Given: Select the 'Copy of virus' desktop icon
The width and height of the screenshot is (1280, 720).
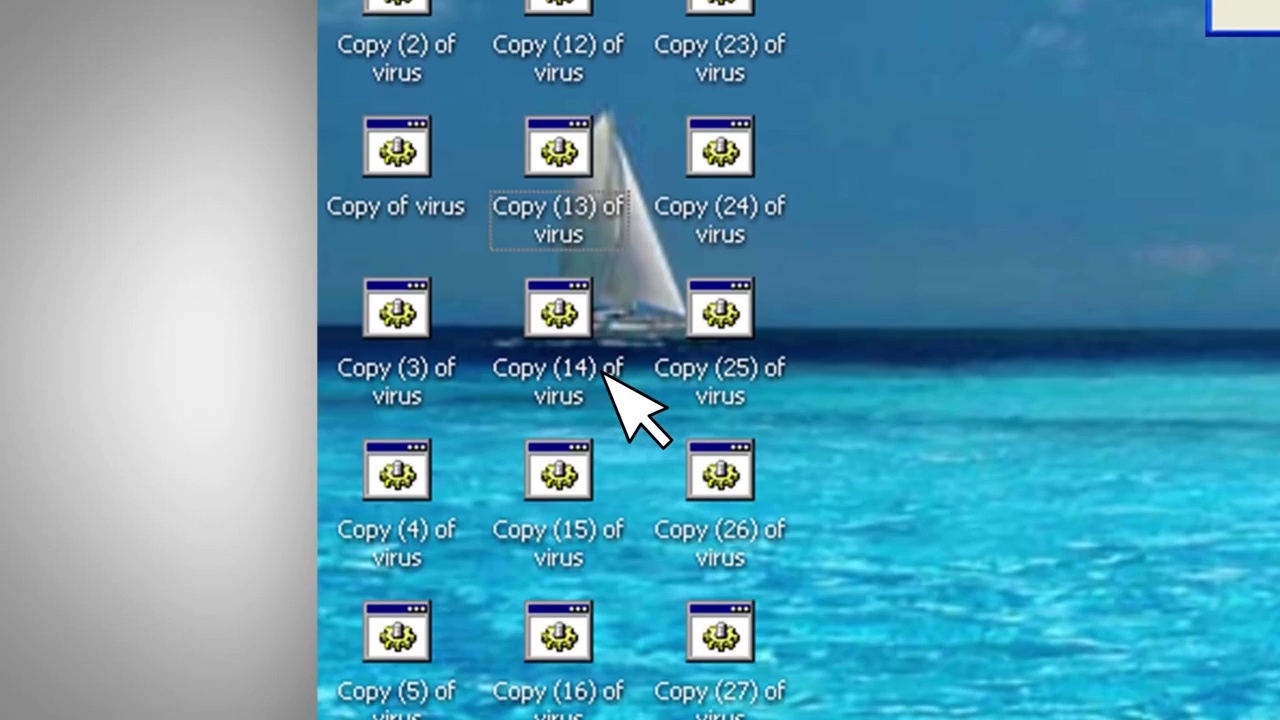Looking at the screenshot, I should [x=397, y=148].
